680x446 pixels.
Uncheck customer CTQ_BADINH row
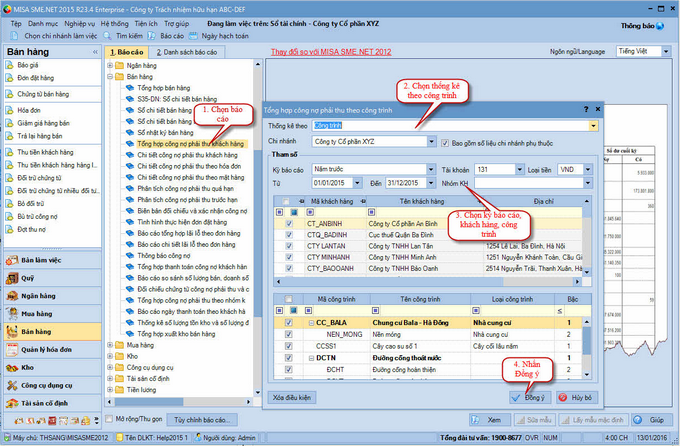[x=289, y=235]
